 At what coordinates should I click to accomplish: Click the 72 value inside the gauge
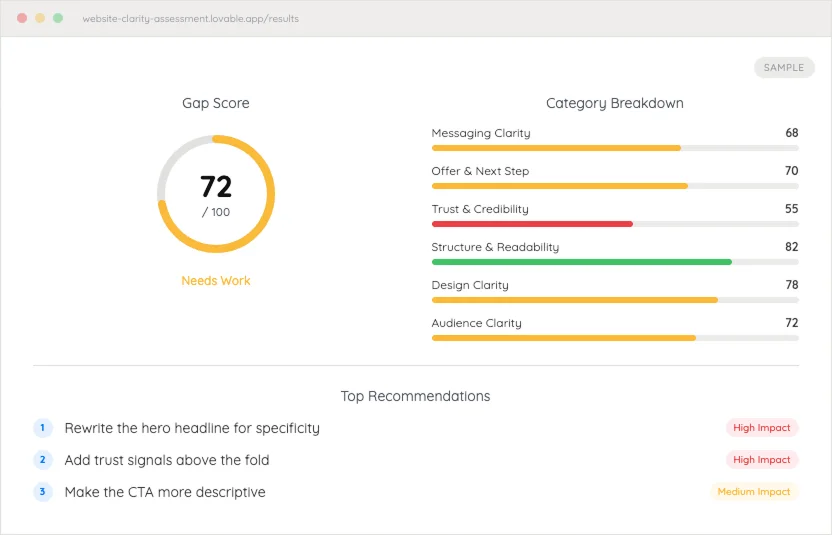point(216,186)
